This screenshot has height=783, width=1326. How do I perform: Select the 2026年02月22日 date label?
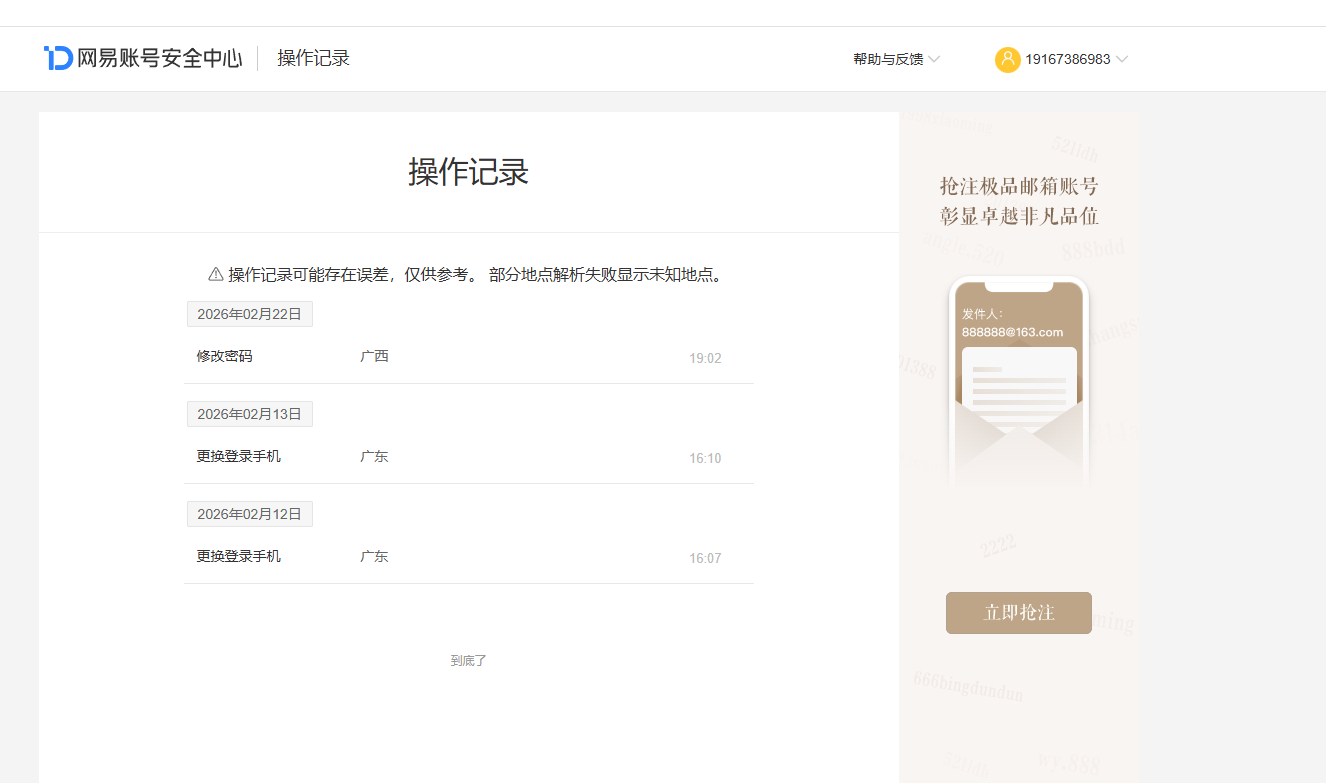(x=250, y=314)
